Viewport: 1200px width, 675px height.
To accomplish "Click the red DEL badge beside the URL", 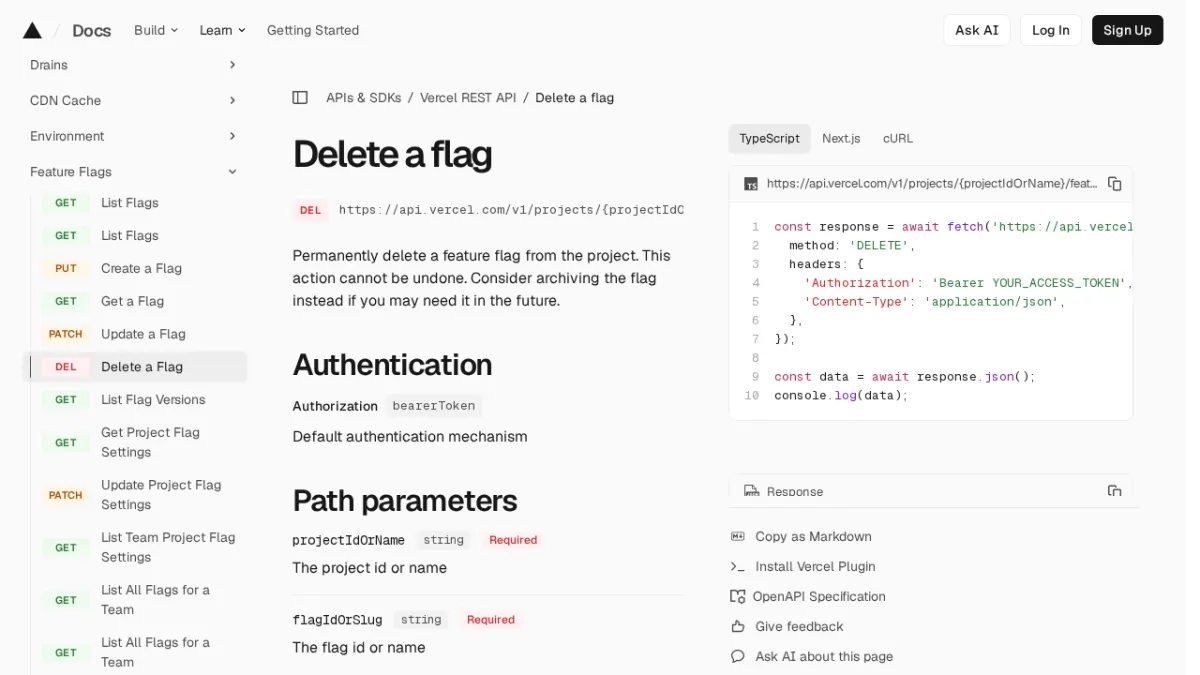I will pos(311,211).
